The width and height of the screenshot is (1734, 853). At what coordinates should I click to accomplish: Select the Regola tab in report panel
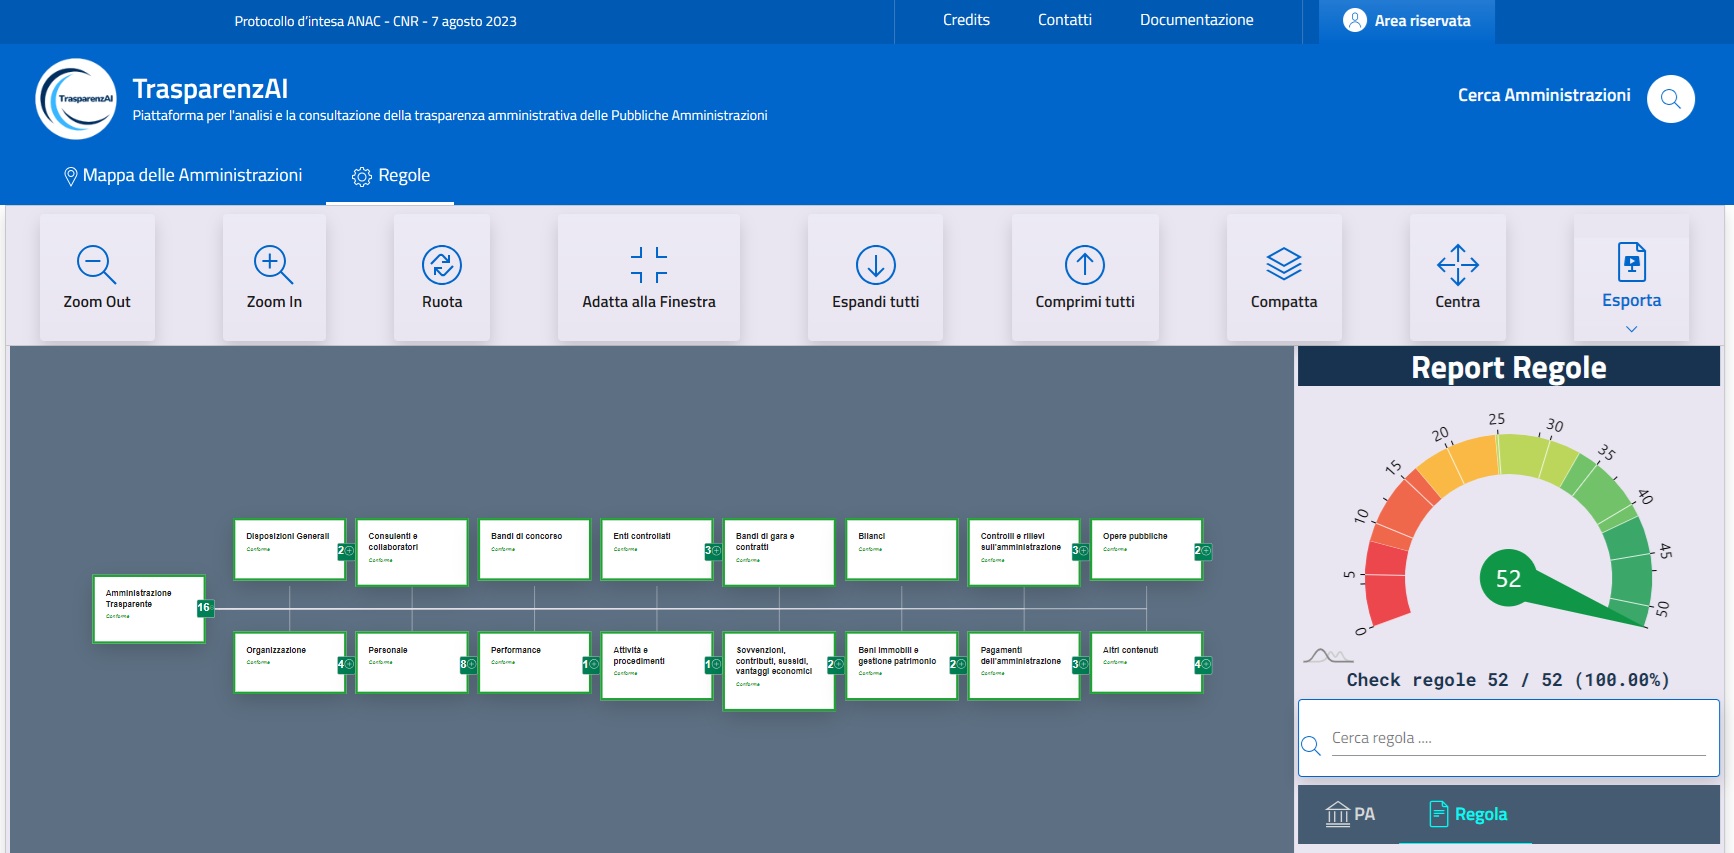[x=1468, y=814]
